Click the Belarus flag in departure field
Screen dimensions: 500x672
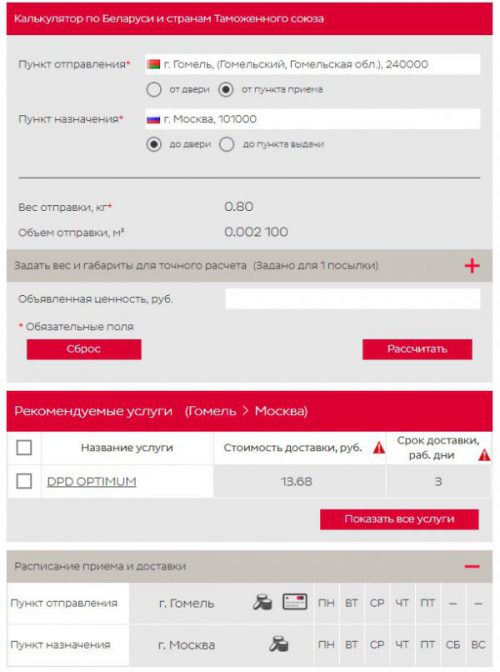(153, 64)
